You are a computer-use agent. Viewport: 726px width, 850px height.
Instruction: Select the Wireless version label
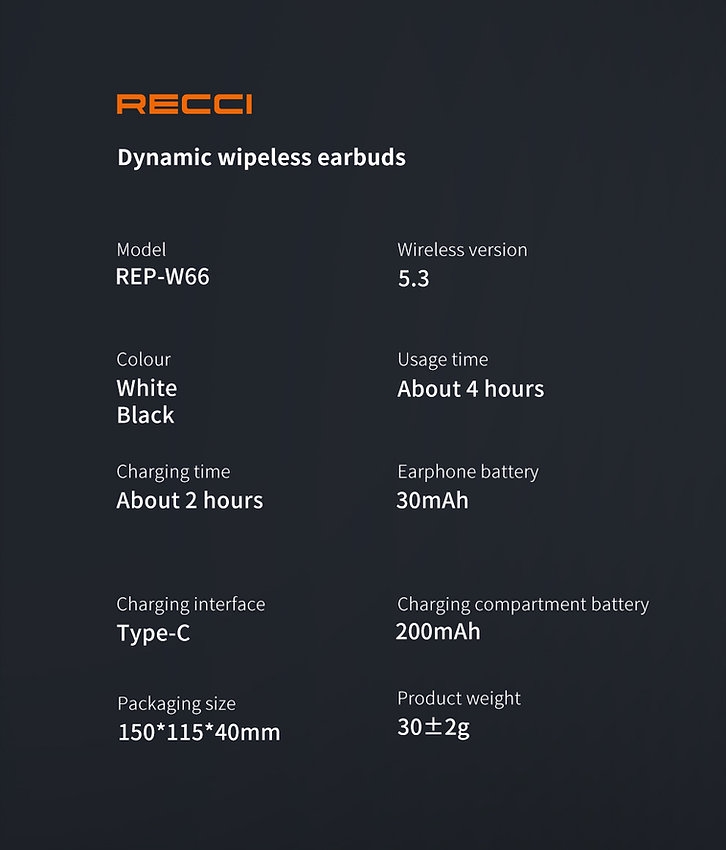pos(462,249)
